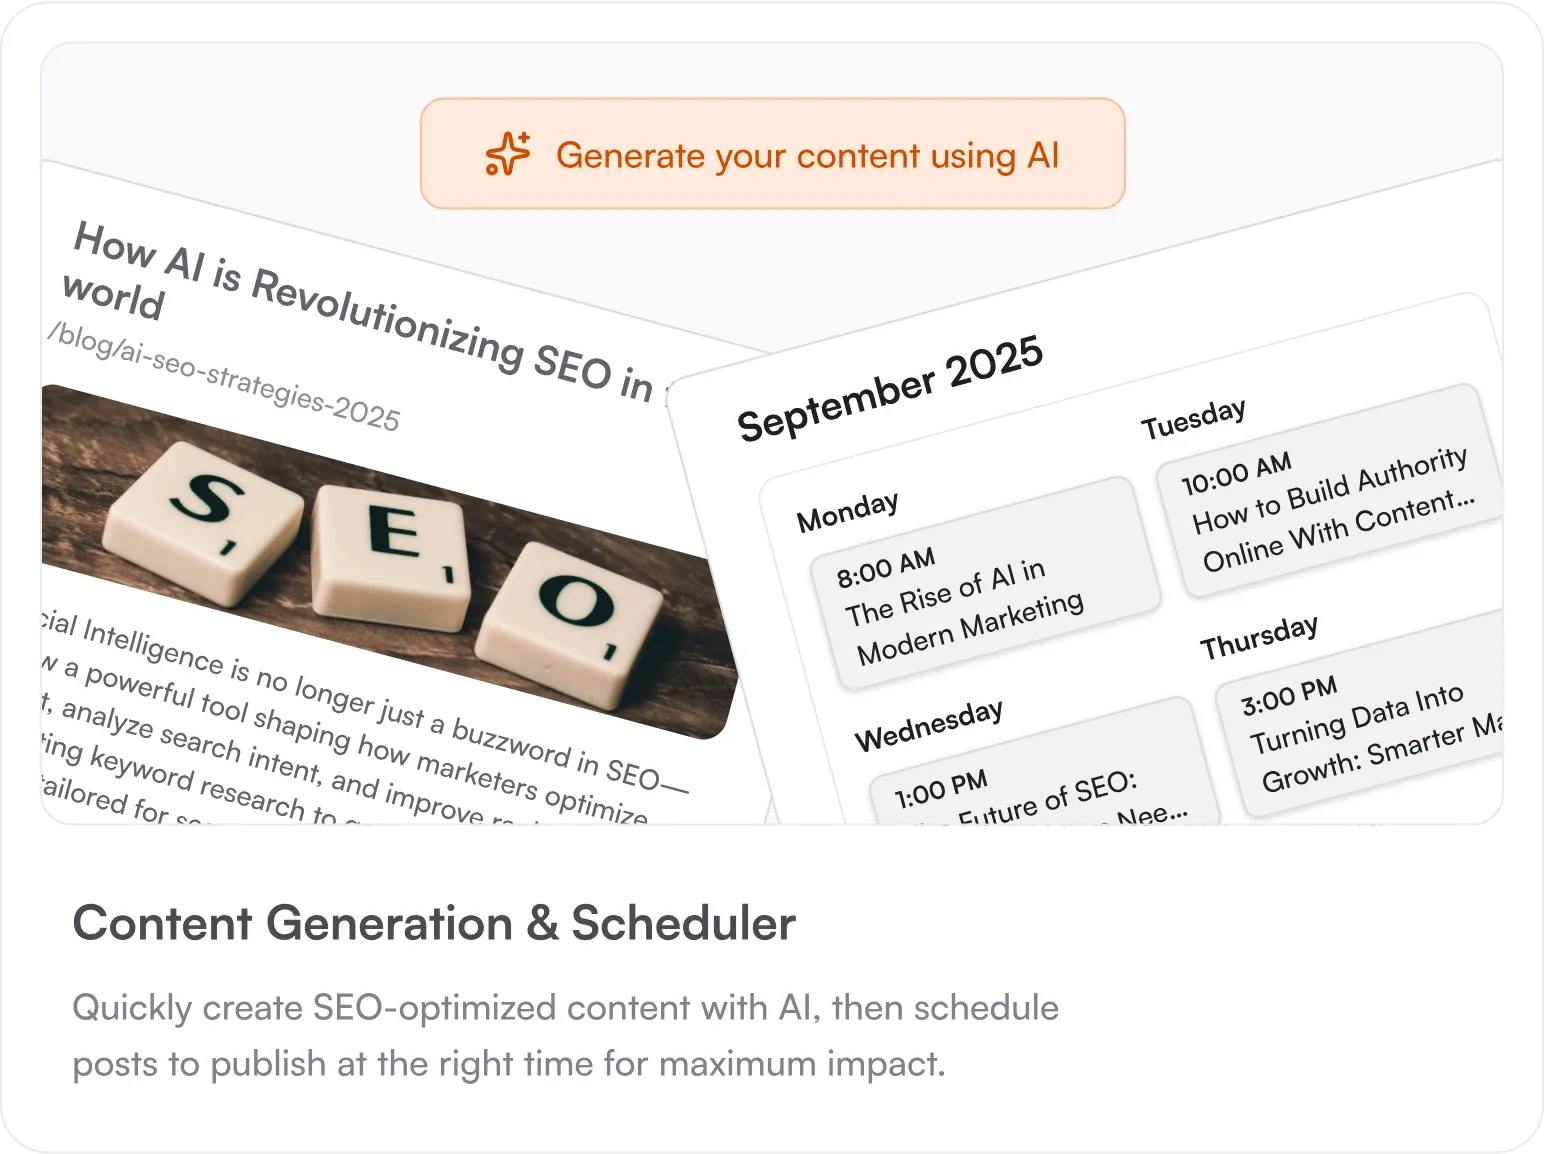Open the SEO tiles blog image
Image resolution: width=1544 pixels, height=1154 pixels.
390,562
